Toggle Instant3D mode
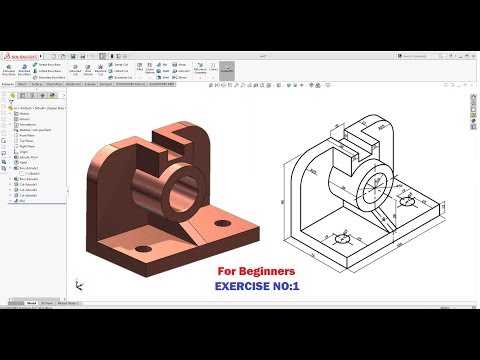Viewport: 480px width, 360px height. (227, 70)
